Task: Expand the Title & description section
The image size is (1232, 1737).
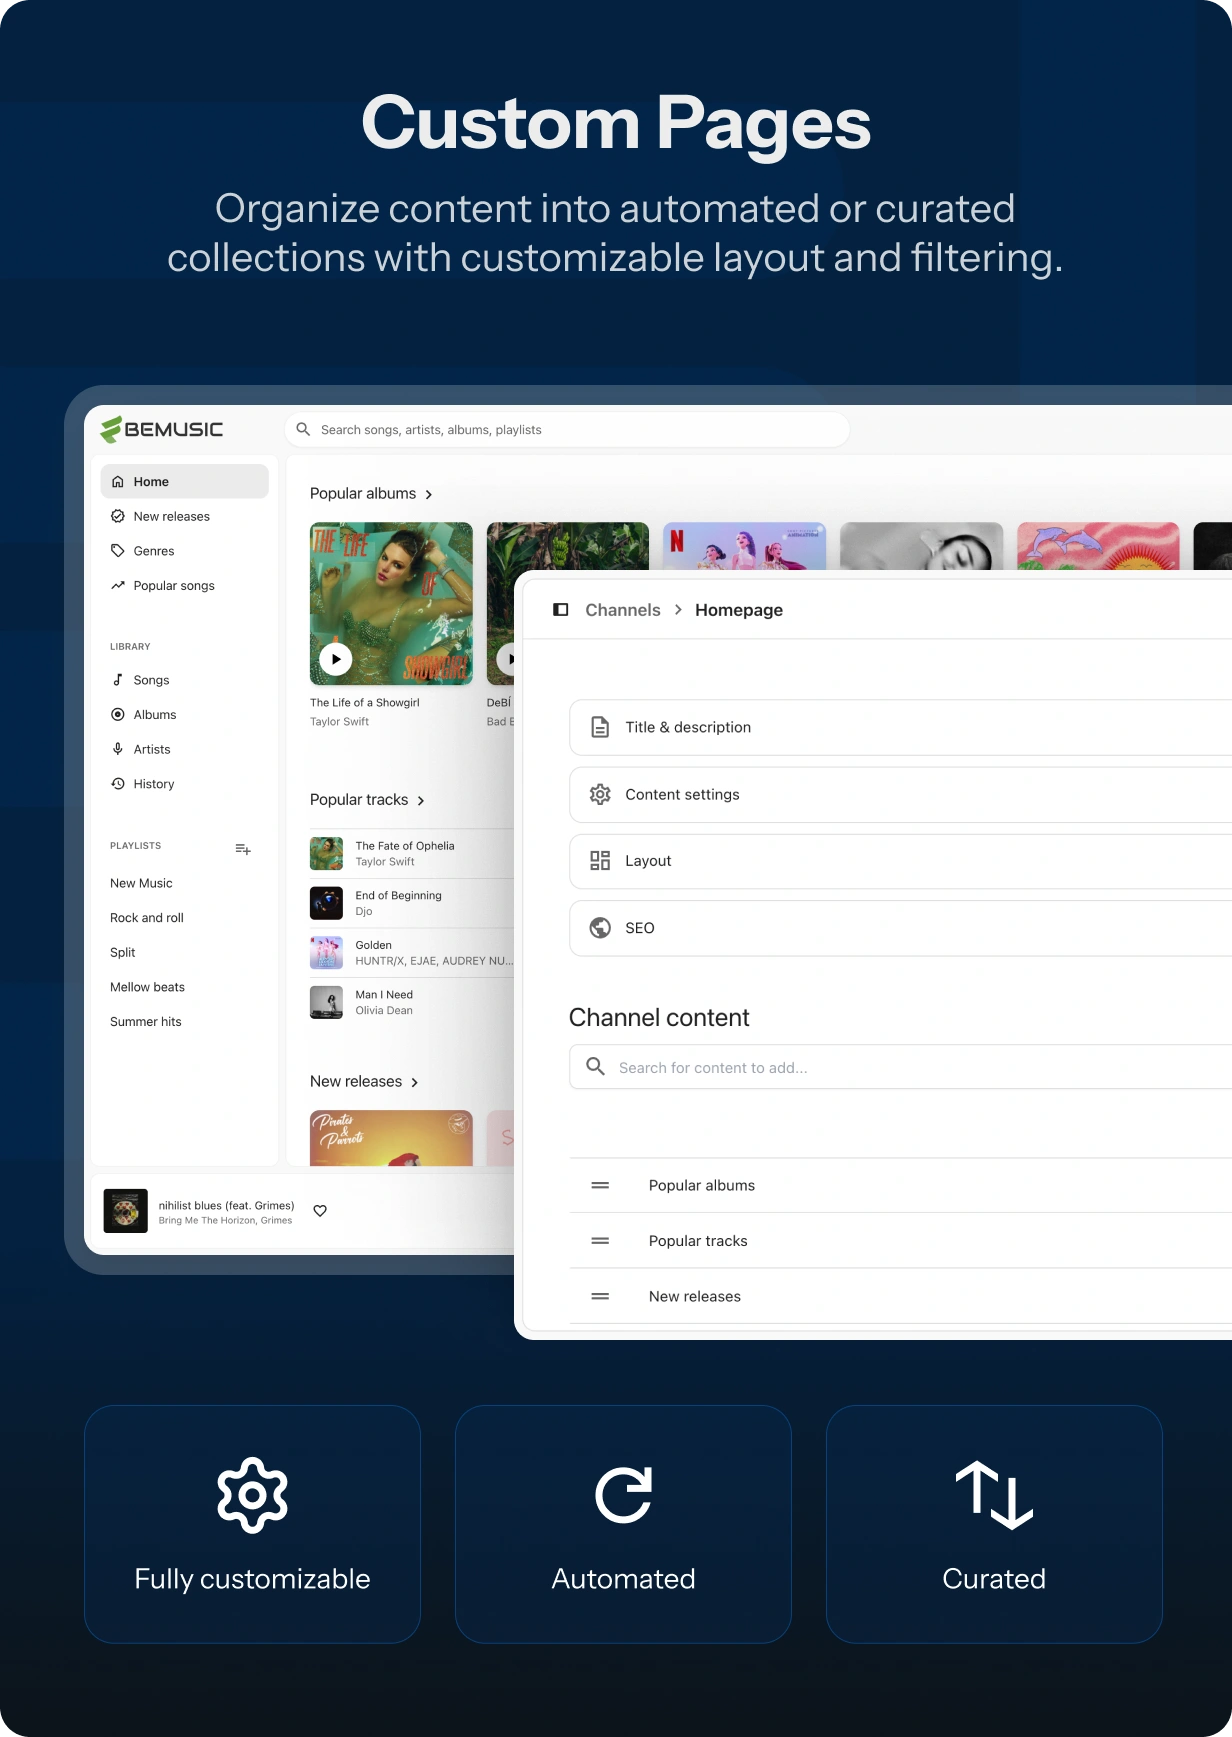Action: 901,727
